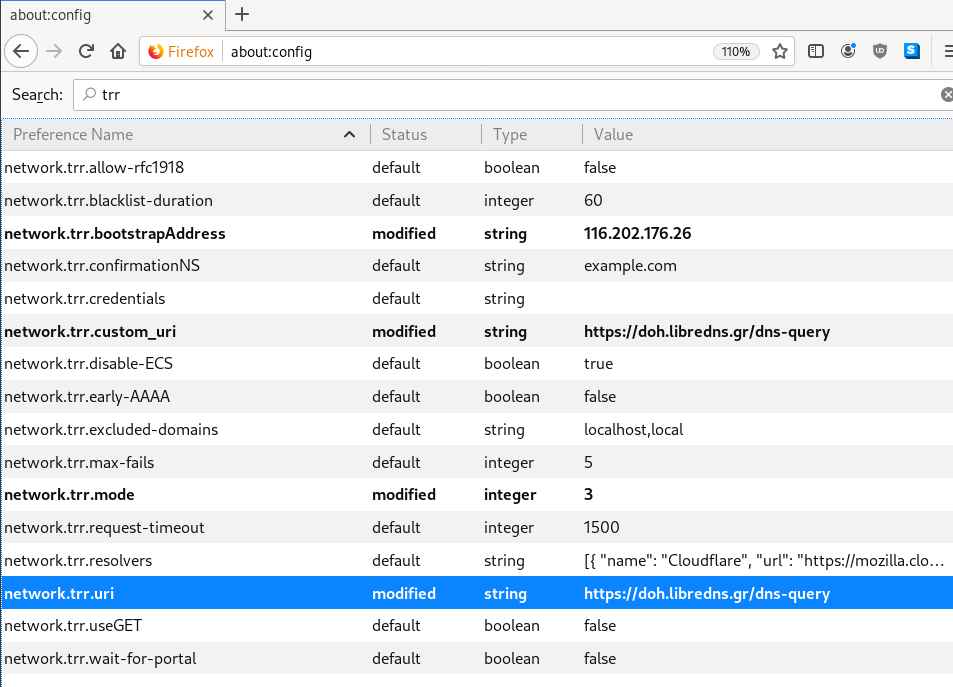Clear the trr search query
This screenshot has width=953, height=687.
pyautogui.click(x=946, y=94)
